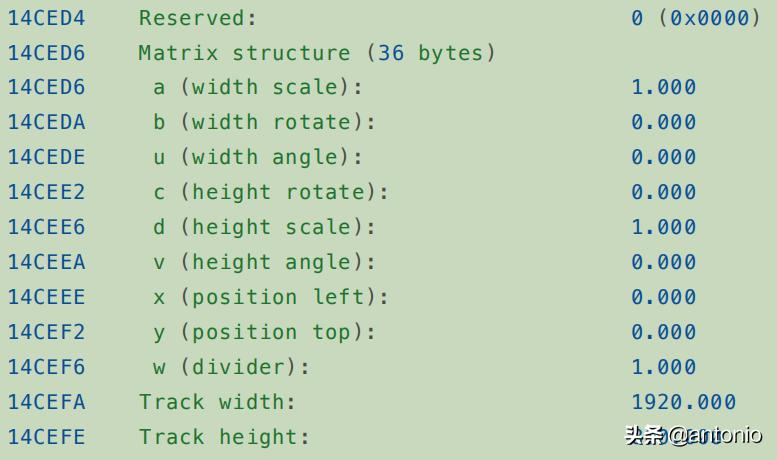The height and width of the screenshot is (460, 777).
Task: Select the "w (divider):" label
Action: [x=232, y=368]
